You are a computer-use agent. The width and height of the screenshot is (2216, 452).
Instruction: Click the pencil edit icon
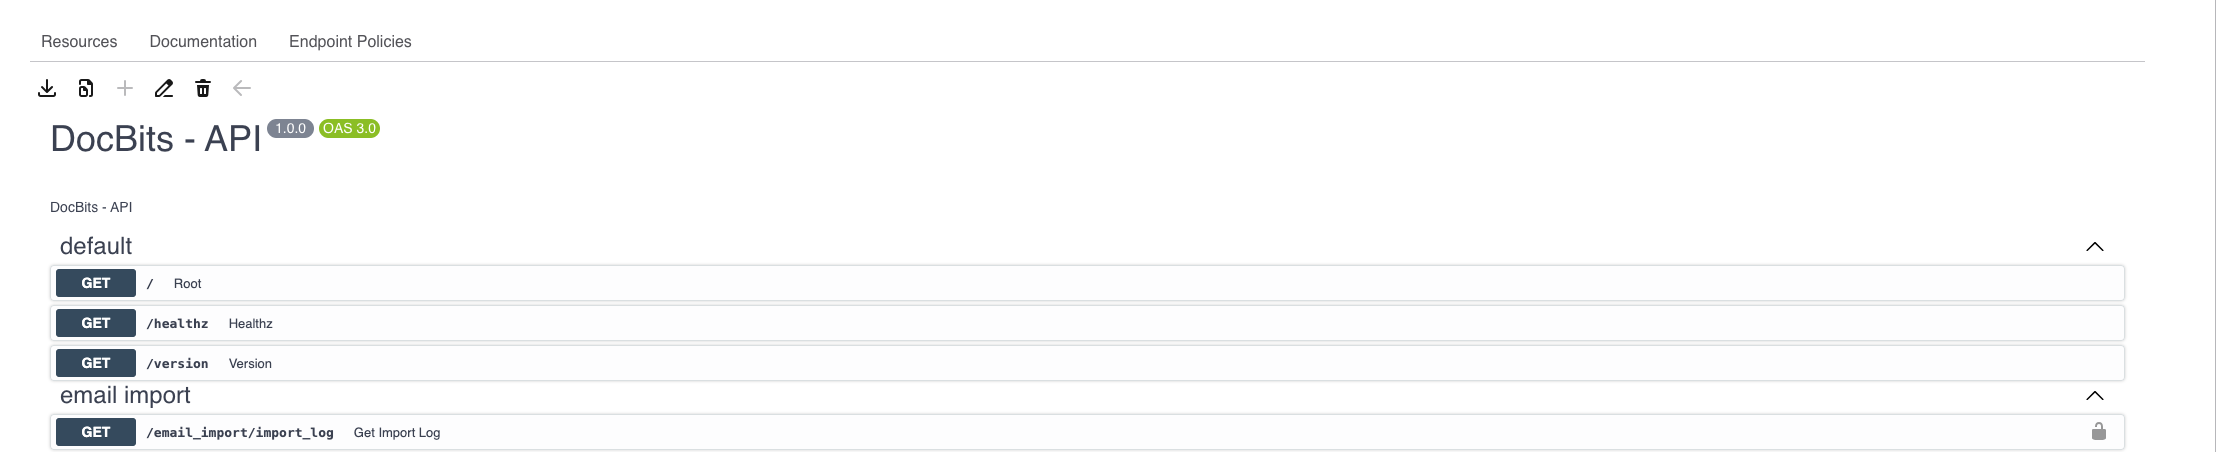(x=164, y=89)
